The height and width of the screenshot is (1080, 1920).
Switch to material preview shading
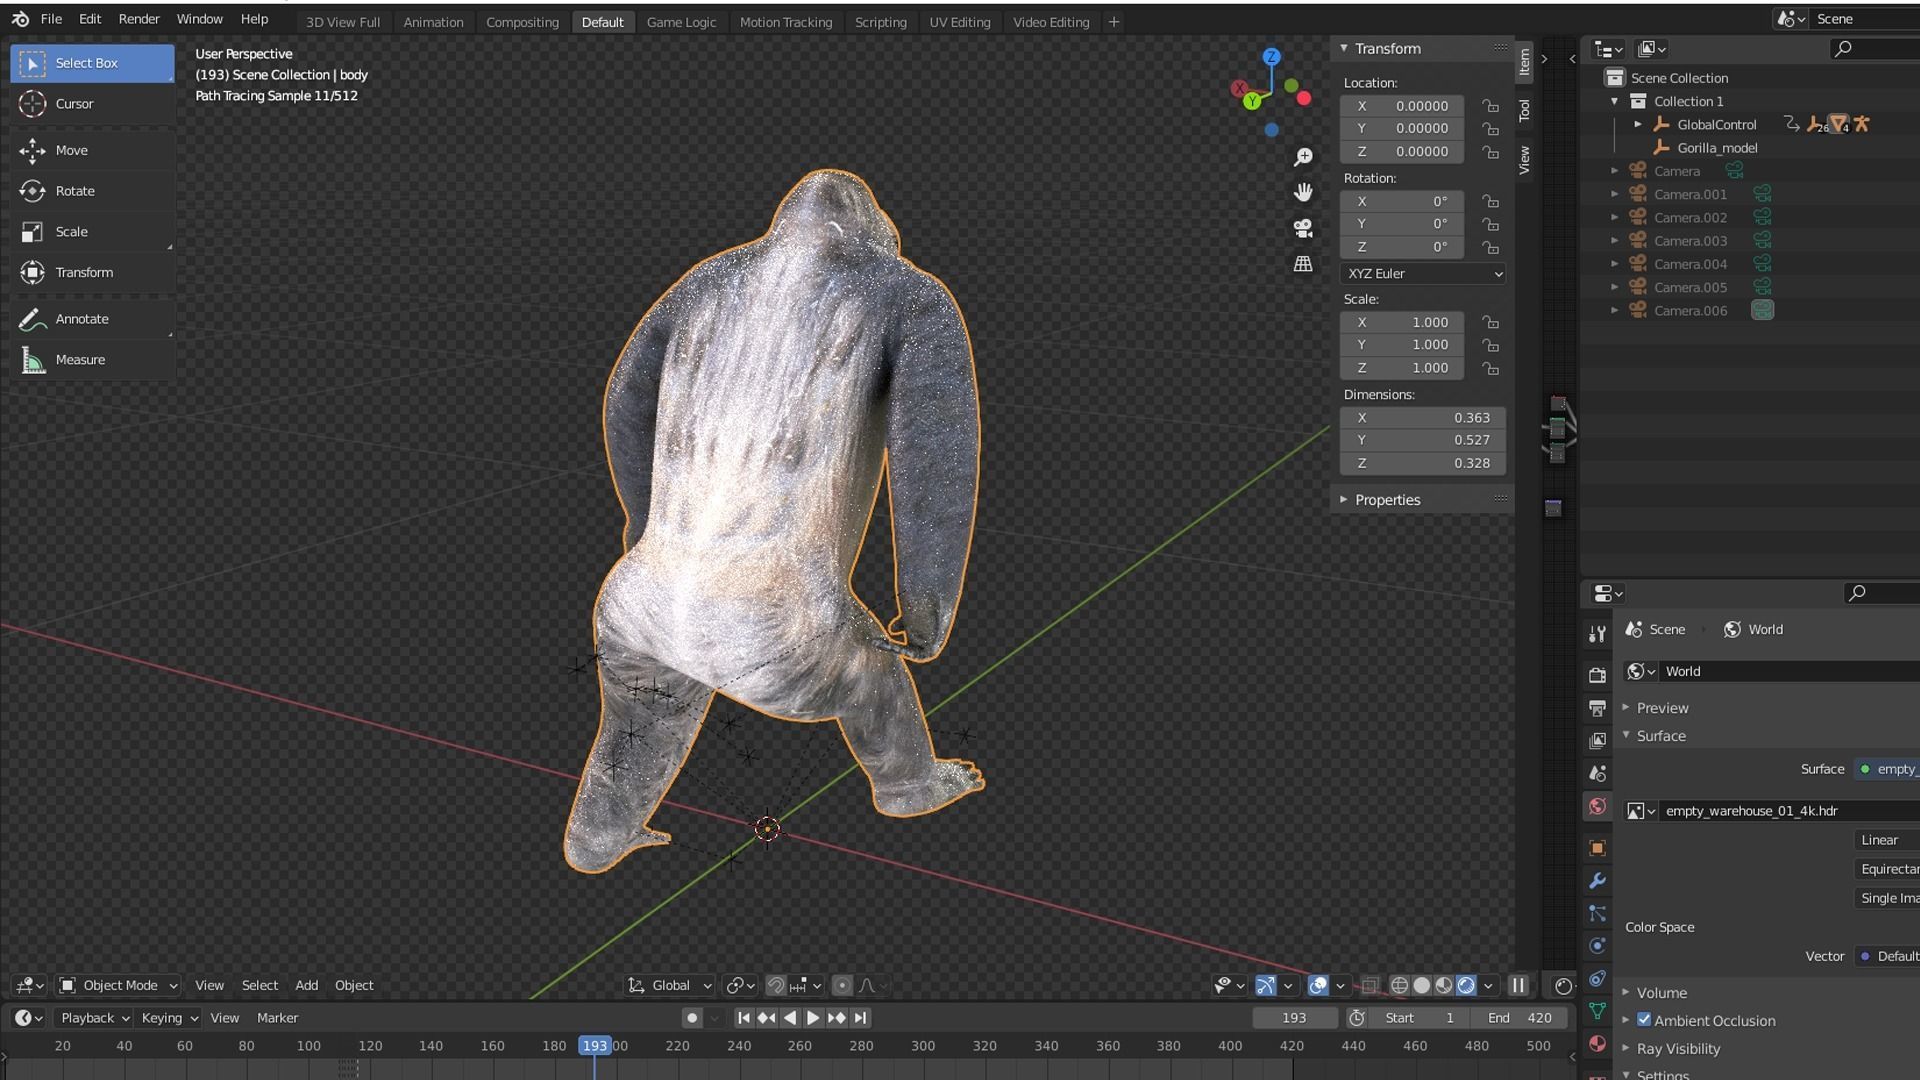1443,986
